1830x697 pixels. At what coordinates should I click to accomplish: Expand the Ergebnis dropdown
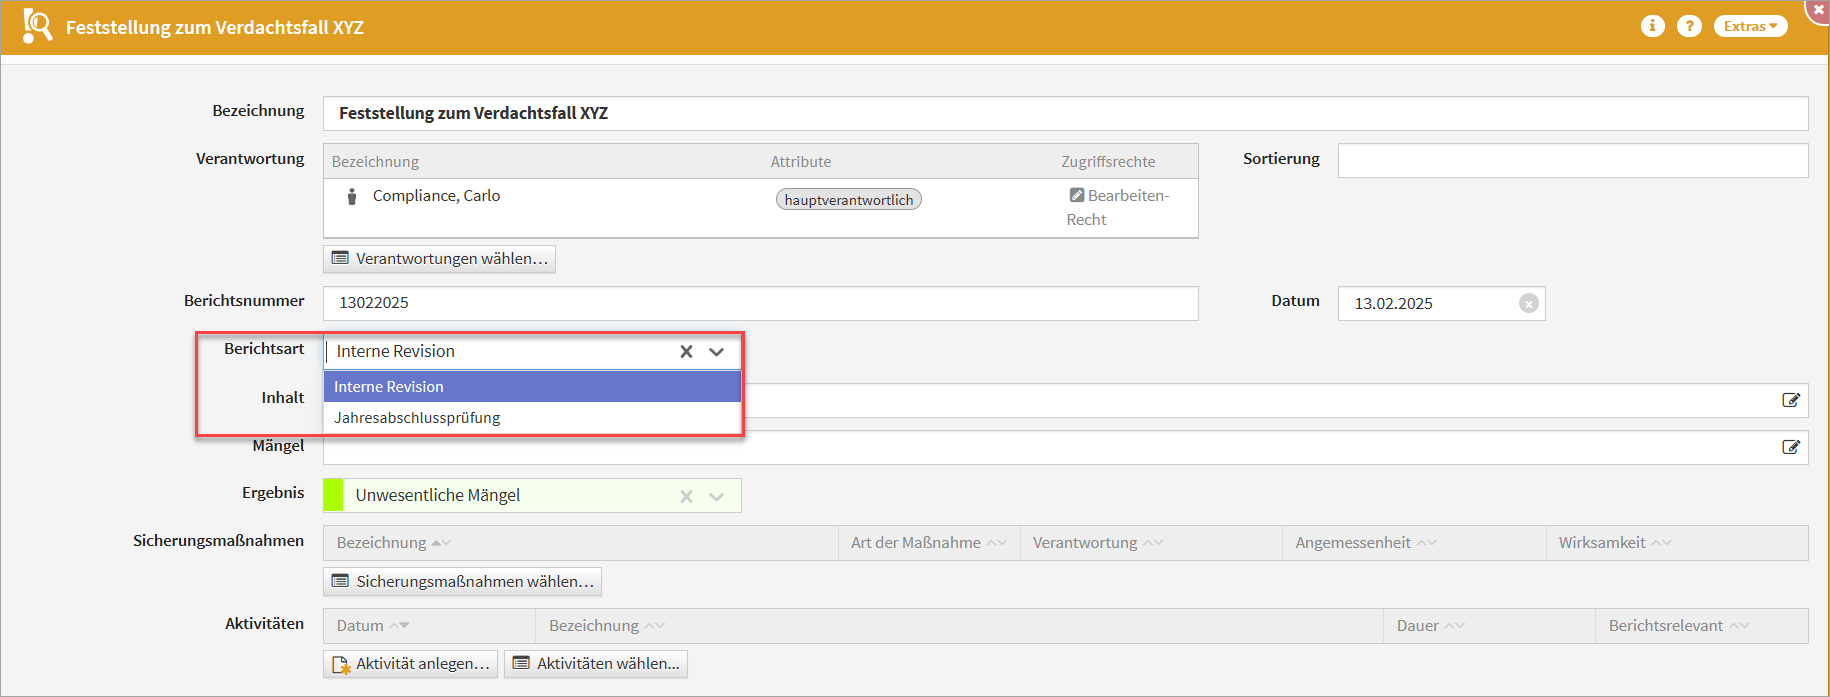click(x=716, y=496)
